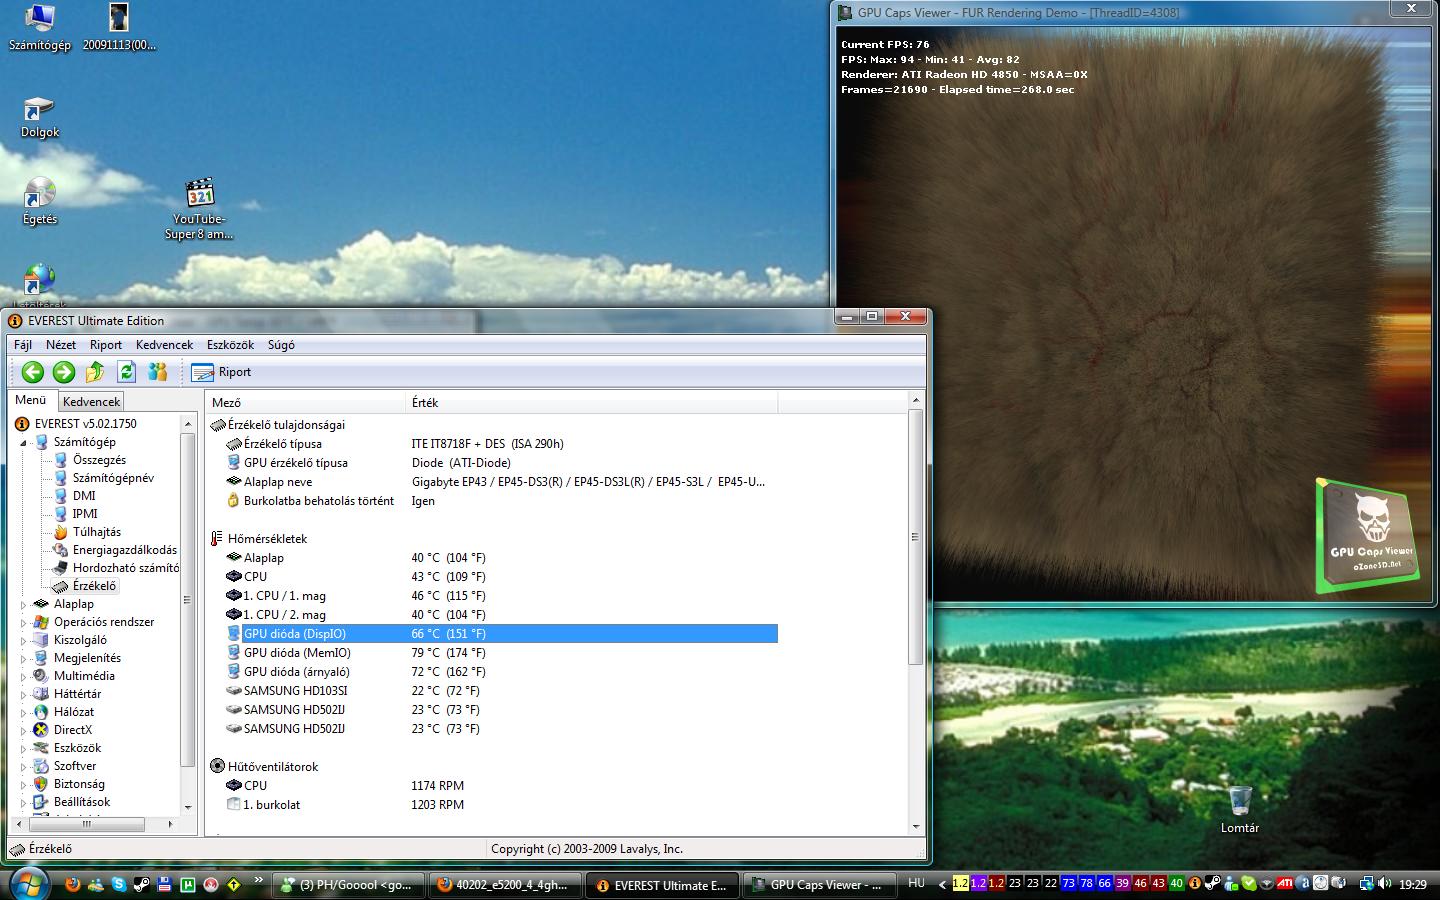The image size is (1440, 900).
Task: Click the folder Up level toolbar icon
Action: (x=95, y=372)
